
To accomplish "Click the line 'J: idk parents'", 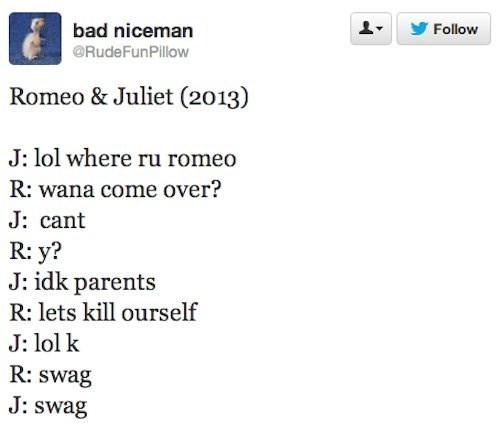I will [x=82, y=283].
